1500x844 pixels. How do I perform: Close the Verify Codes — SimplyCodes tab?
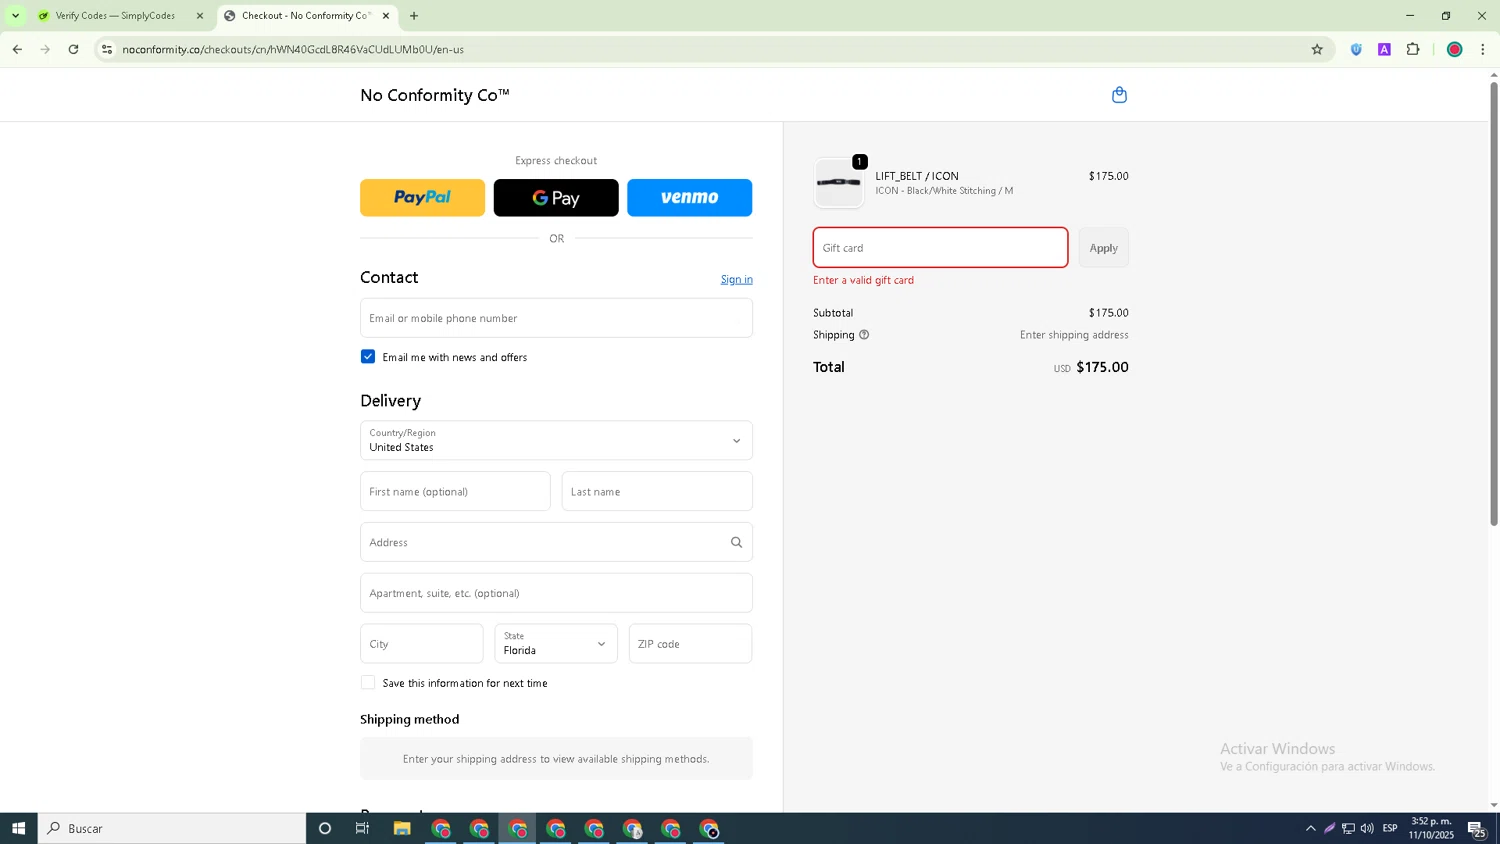(x=200, y=16)
